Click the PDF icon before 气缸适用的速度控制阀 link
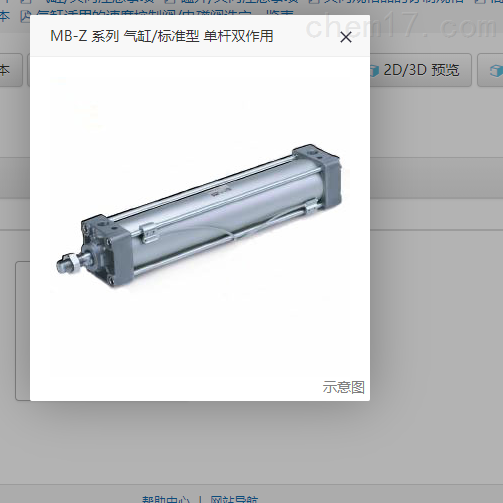Screen dimensions: 503x503 pos(25,16)
